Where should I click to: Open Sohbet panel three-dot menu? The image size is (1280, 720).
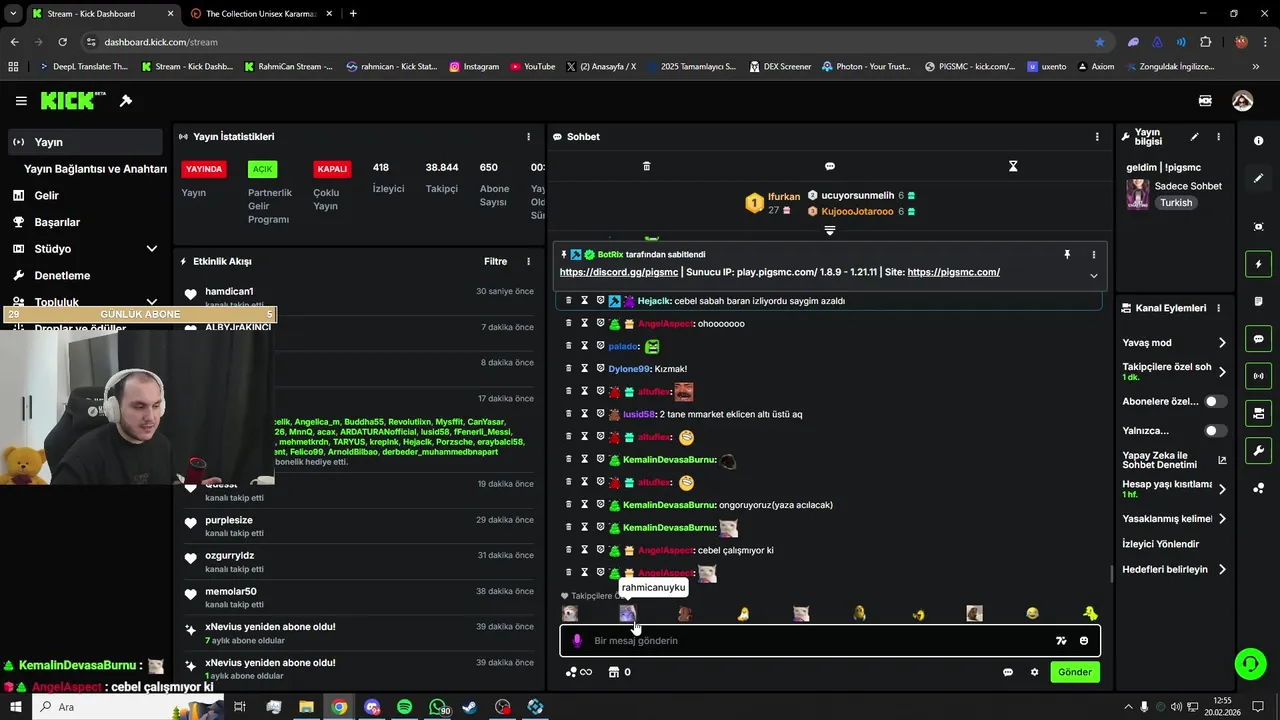pos(1097,137)
